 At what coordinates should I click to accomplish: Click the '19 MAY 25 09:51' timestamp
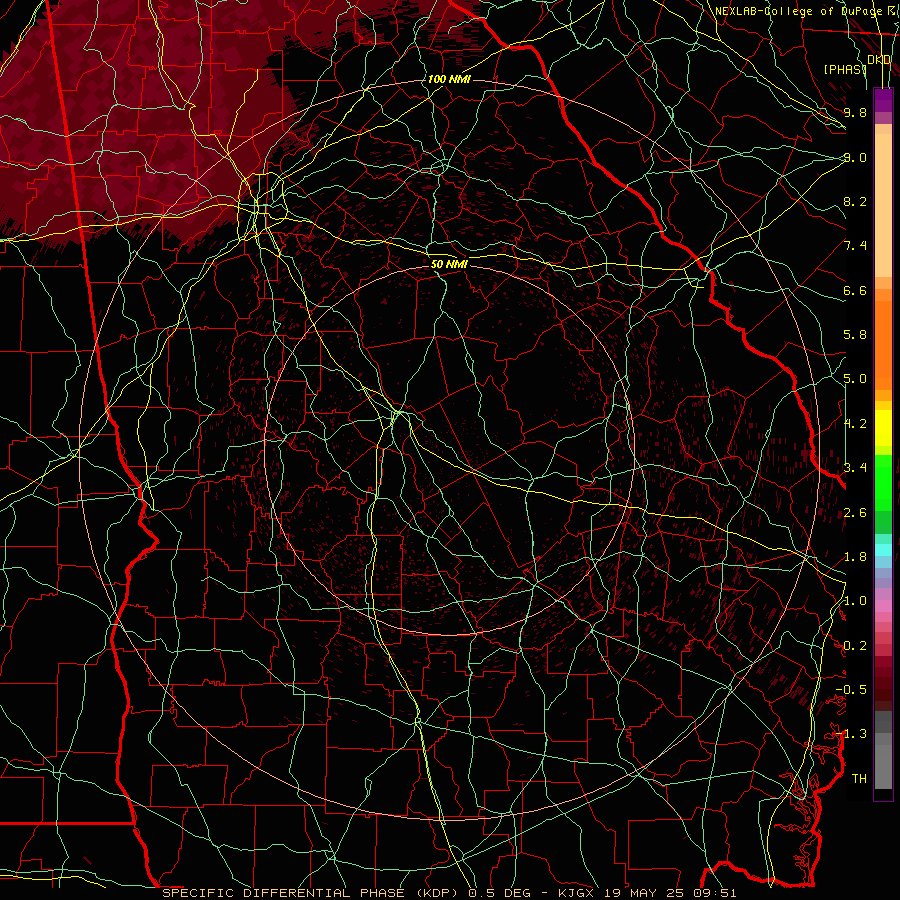tap(672, 893)
